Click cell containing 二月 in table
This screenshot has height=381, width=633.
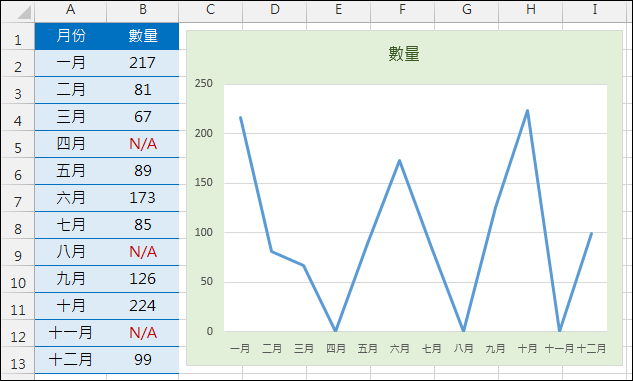(x=71, y=90)
